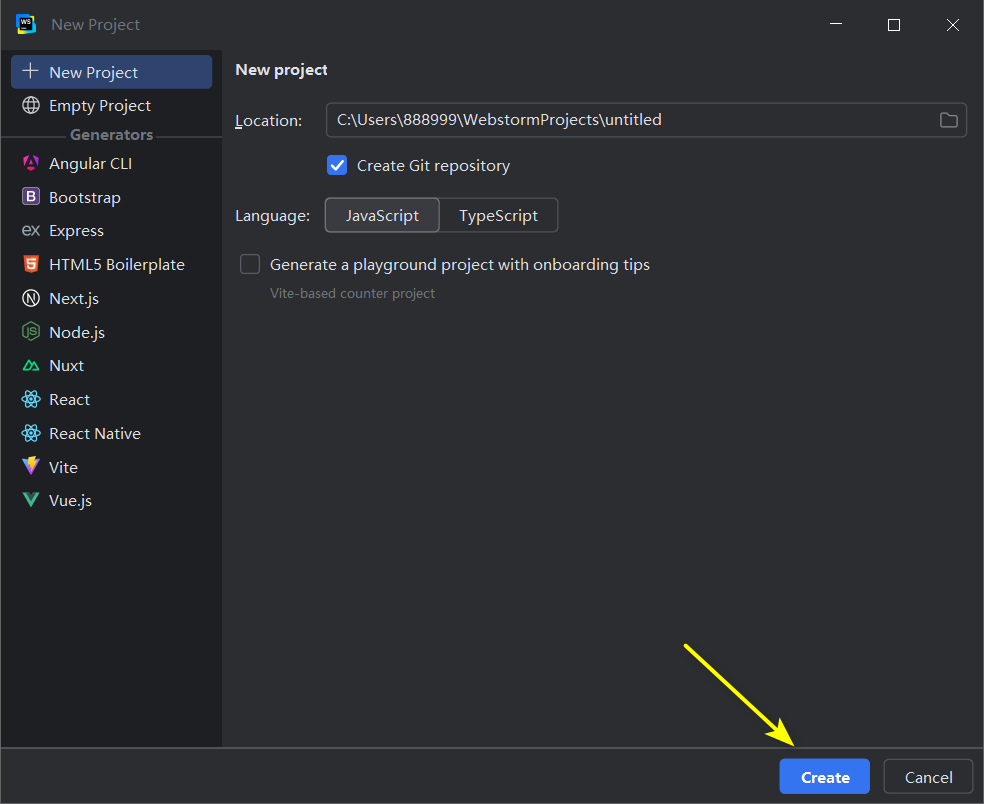
Task: Maximize the New Project window
Action: point(894,24)
